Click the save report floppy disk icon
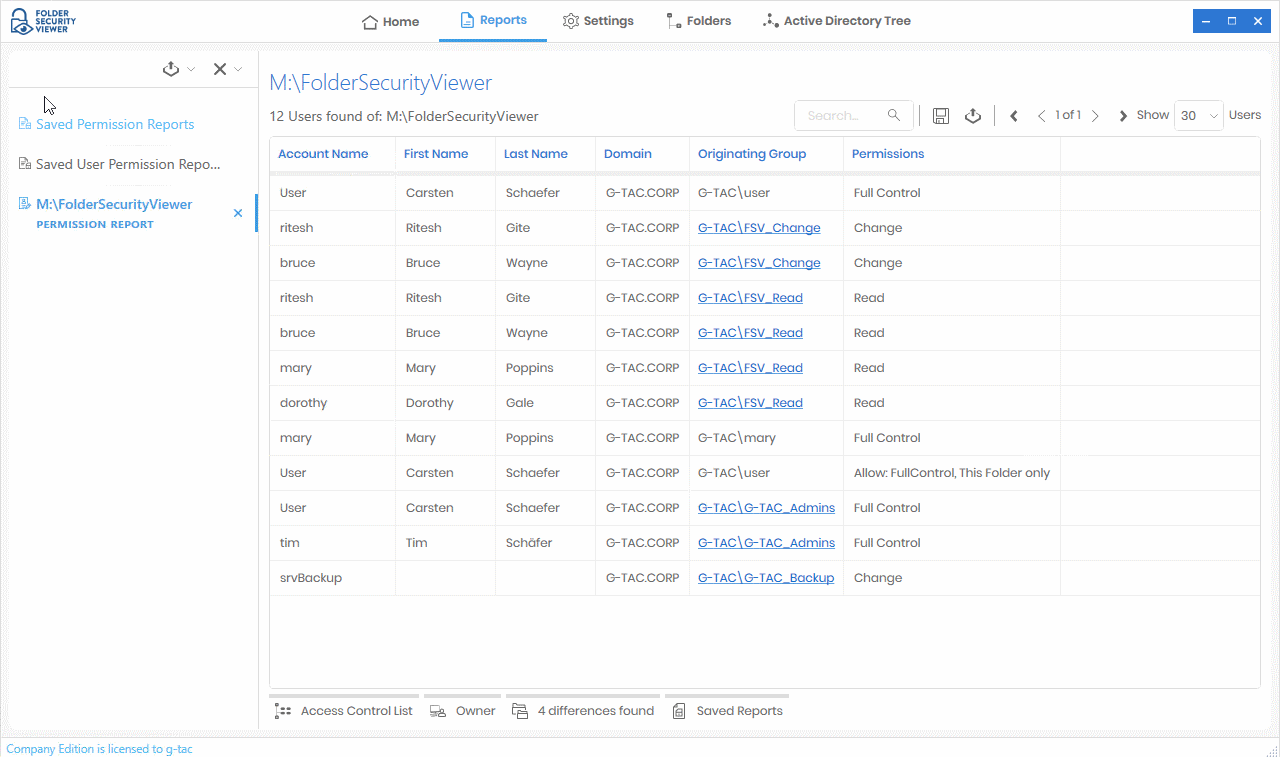This screenshot has height=757, width=1280. [x=940, y=116]
